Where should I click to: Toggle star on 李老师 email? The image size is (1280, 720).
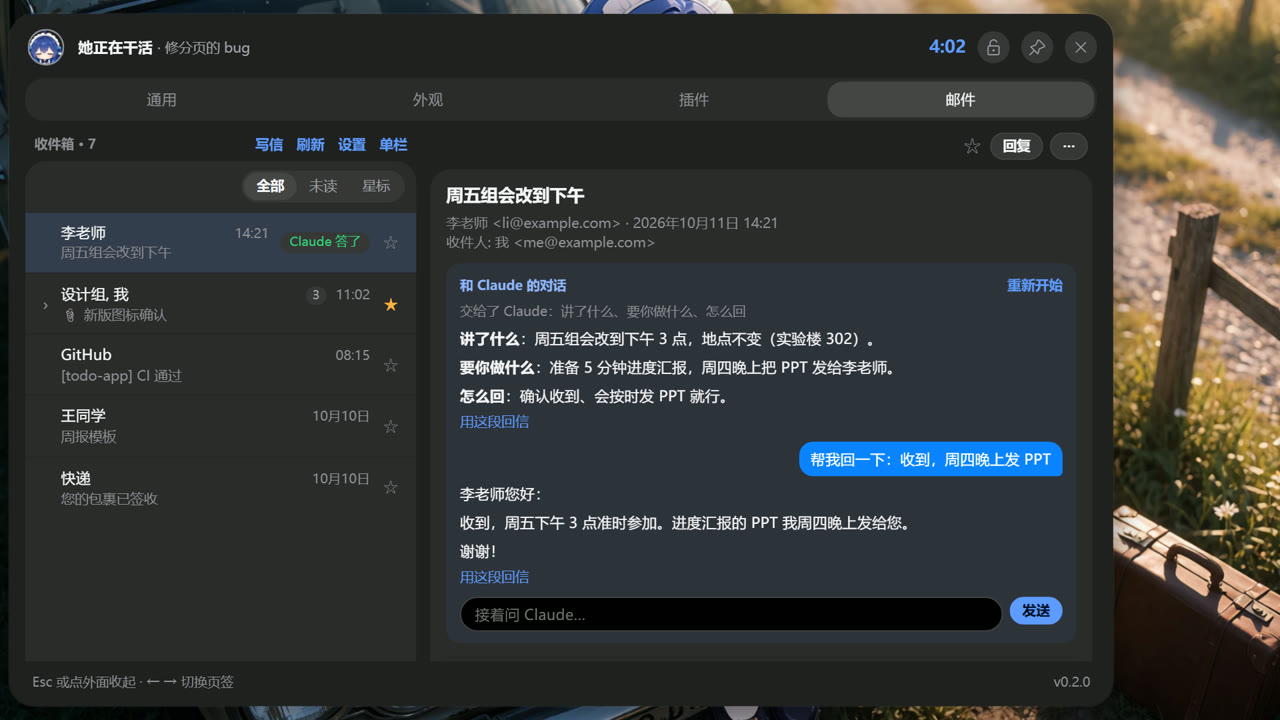(x=391, y=242)
